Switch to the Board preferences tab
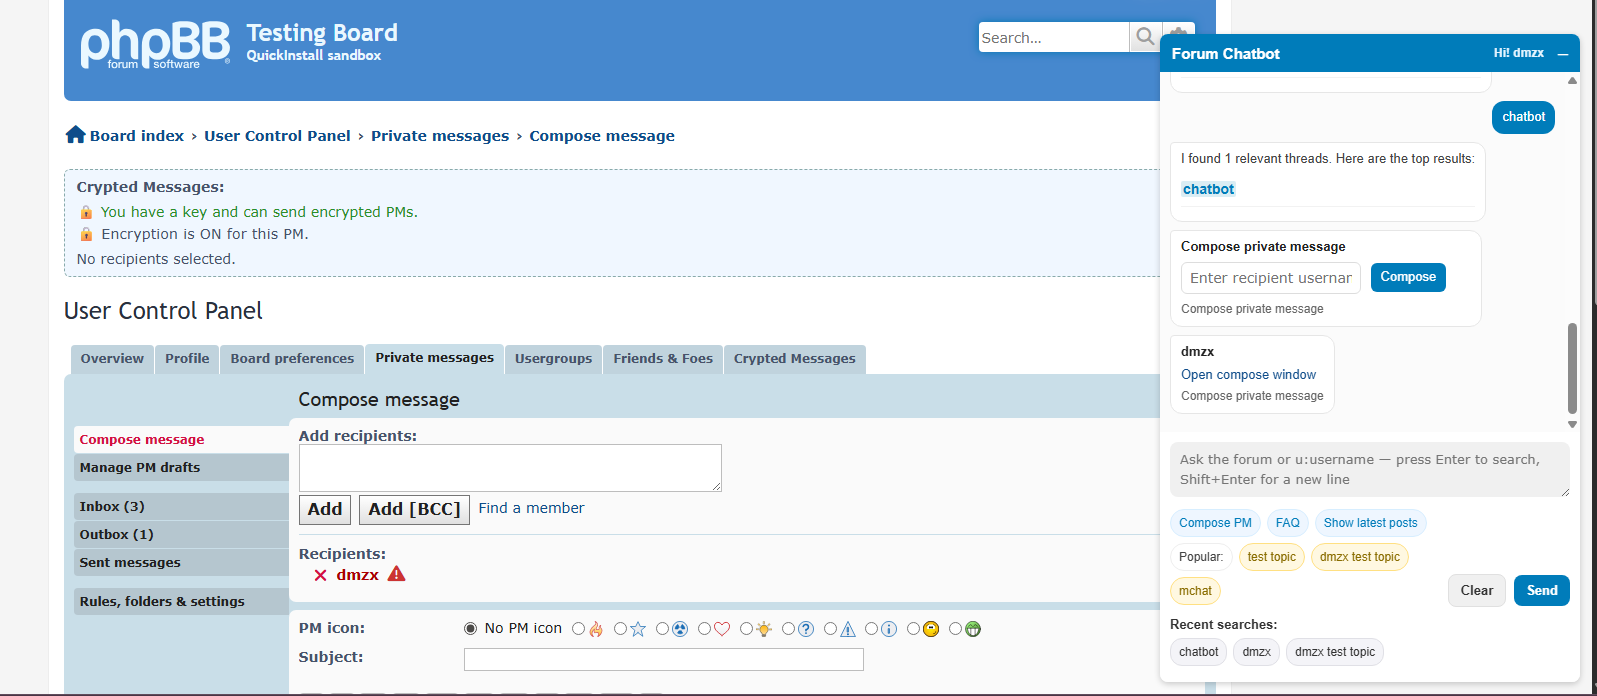 pos(292,359)
